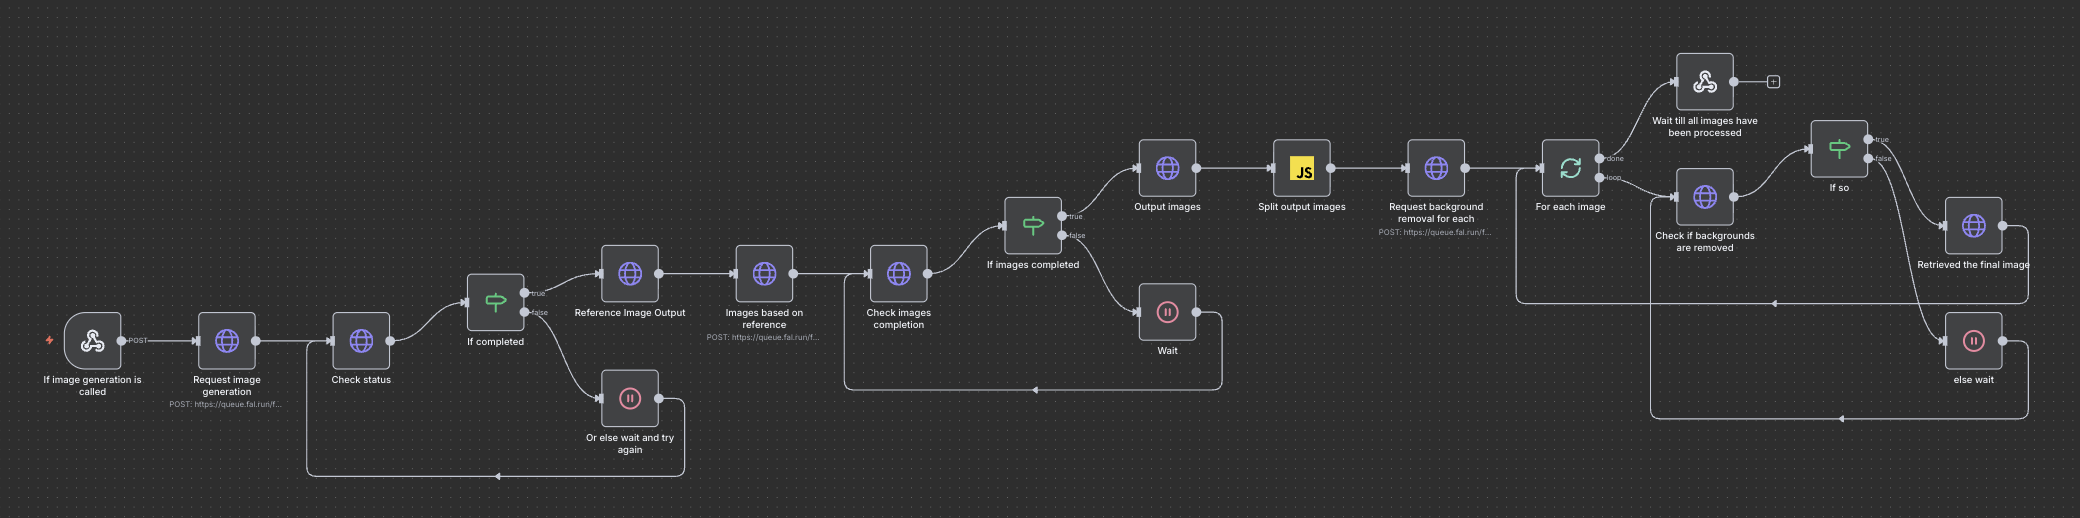Open the Split output images JS node
The image size is (2080, 518).
[1302, 168]
